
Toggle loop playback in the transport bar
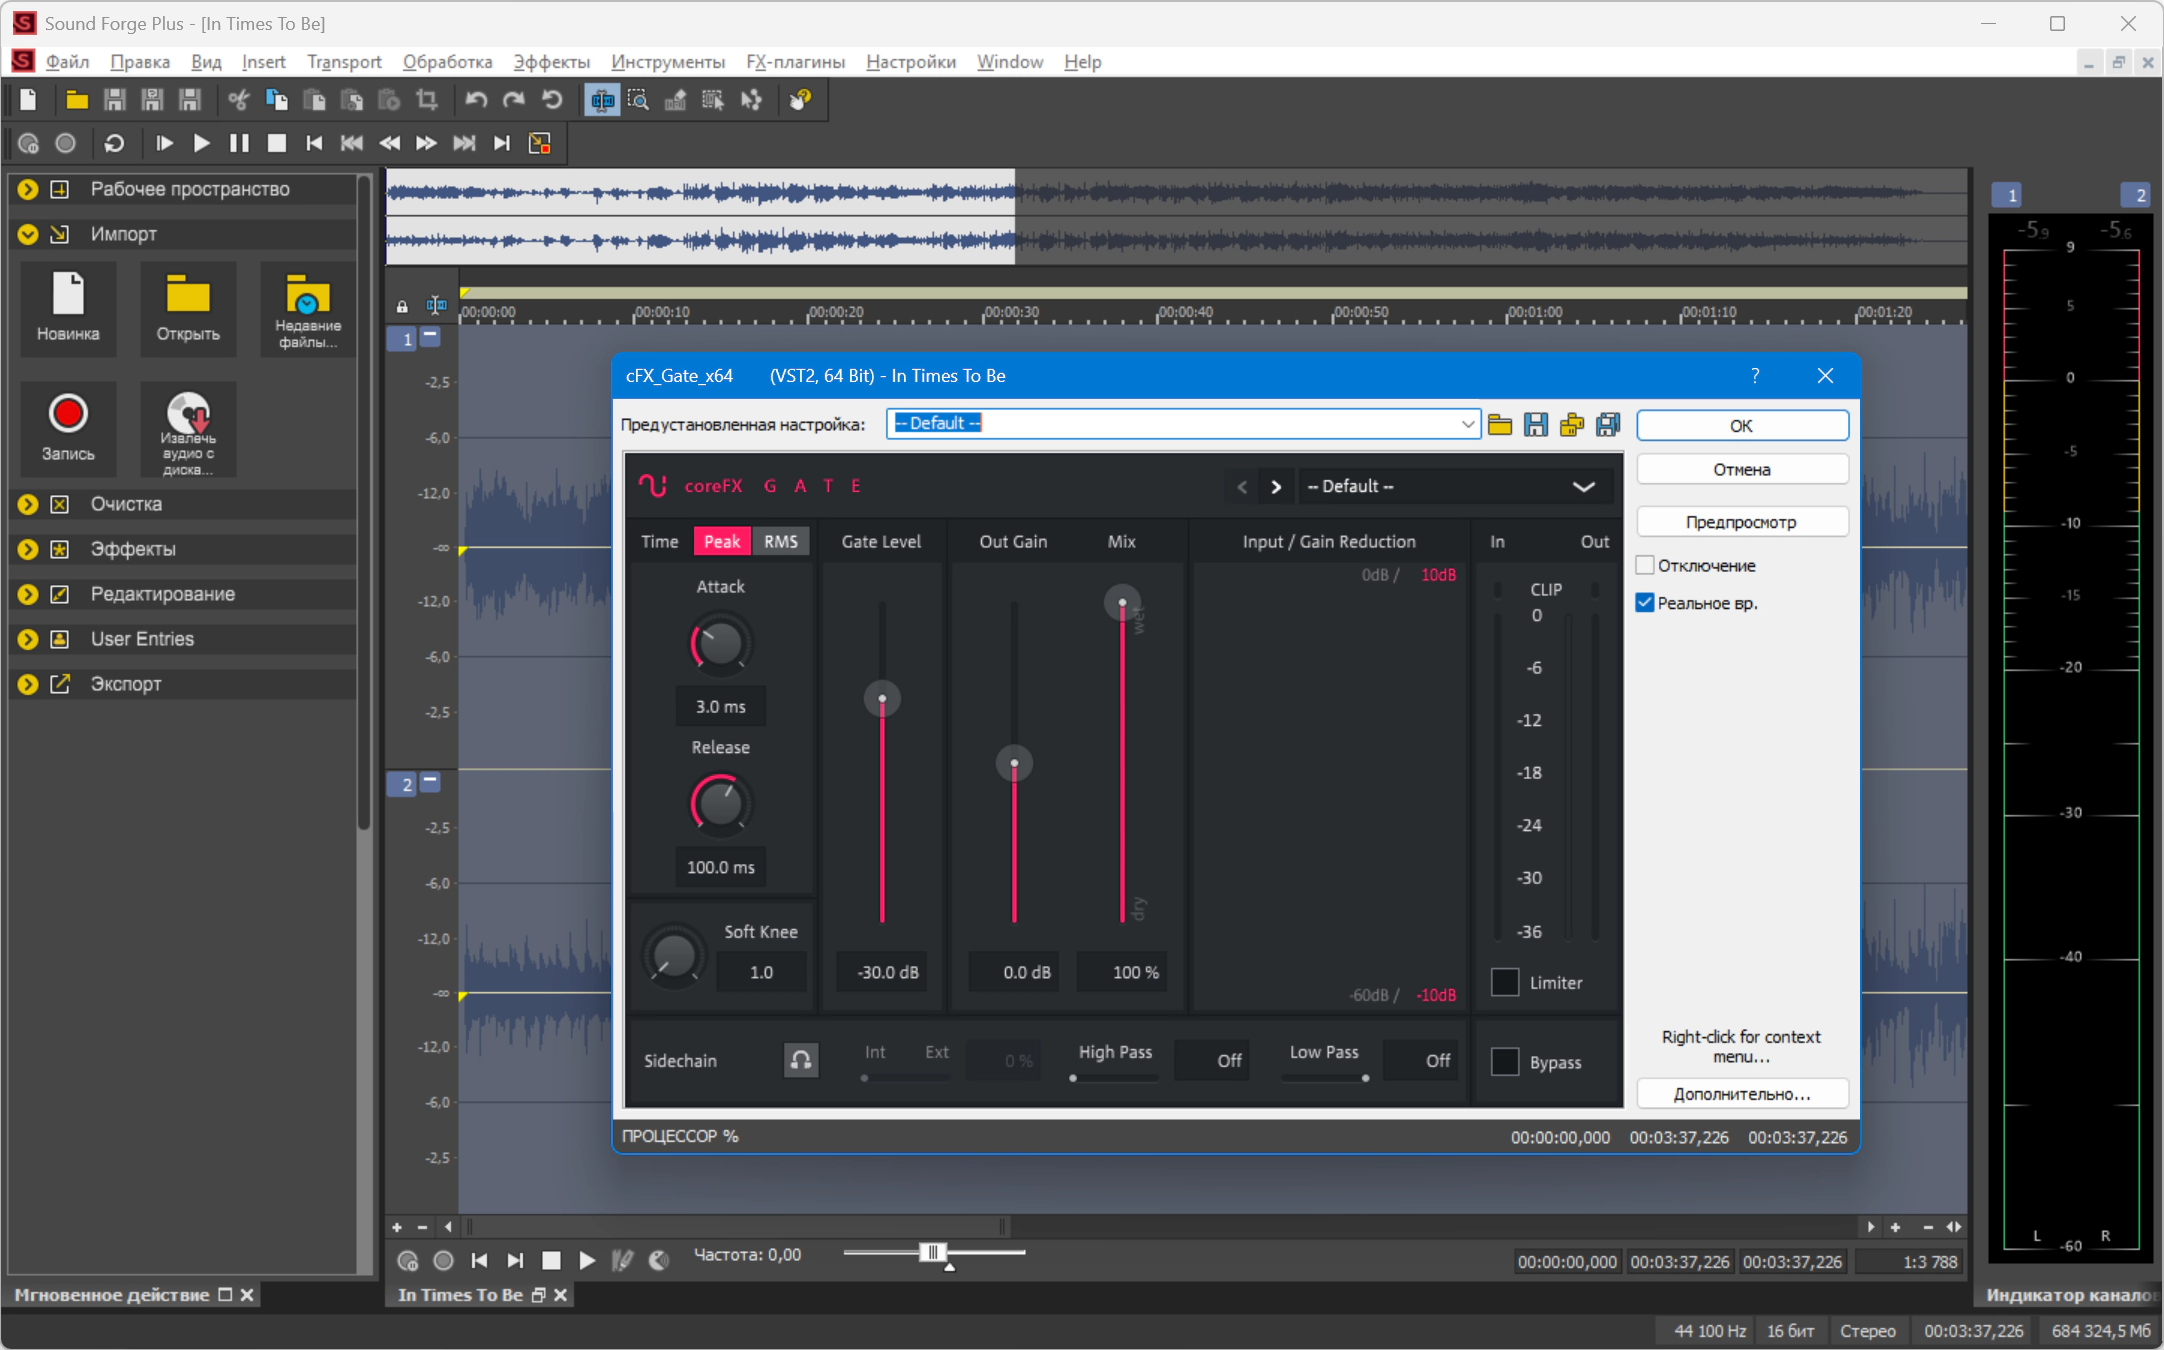click(x=114, y=144)
